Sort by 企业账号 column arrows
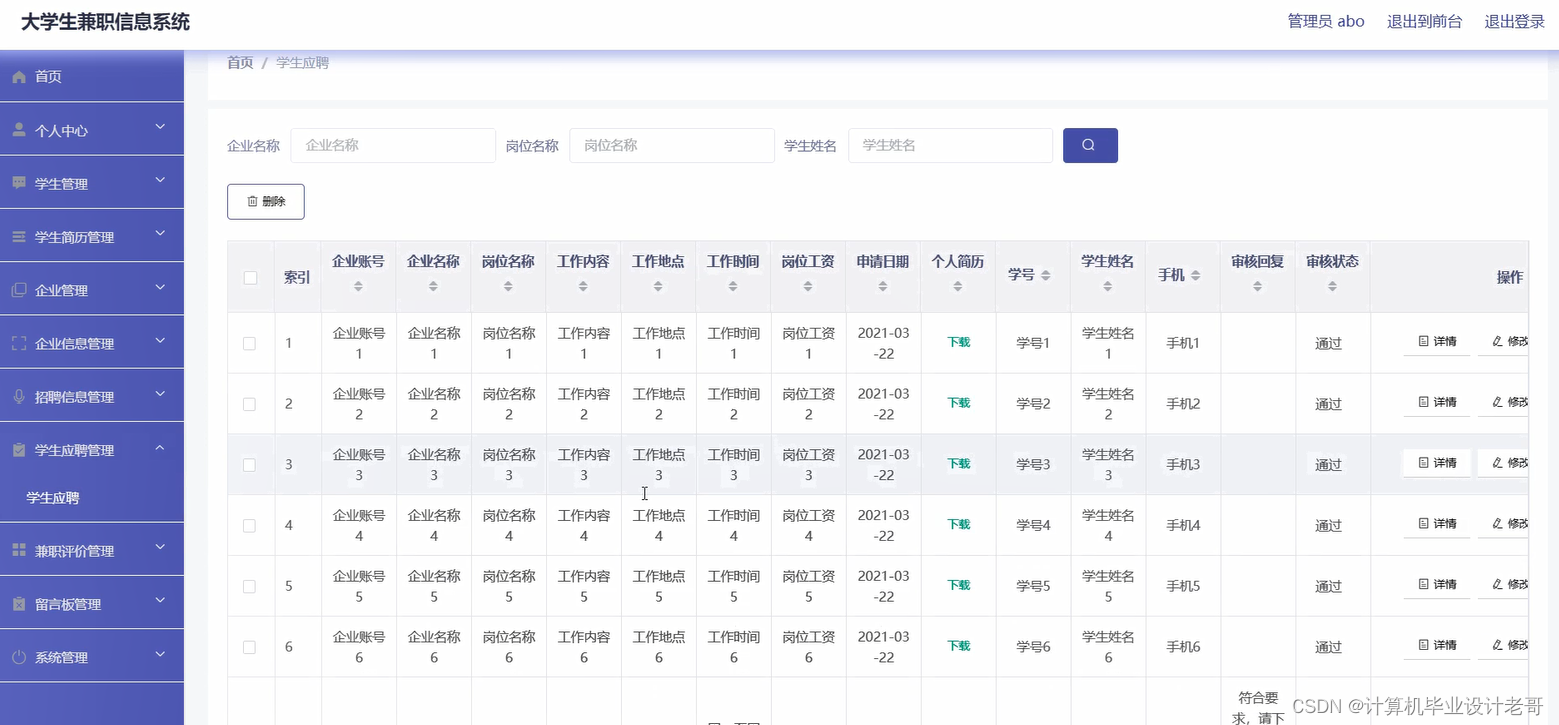1559x725 pixels. click(358, 287)
